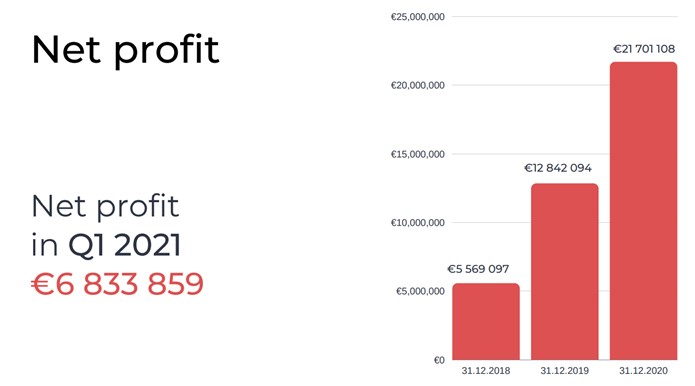
Task: Click the €20,000,000 horizontal gridline
Action: (531, 85)
